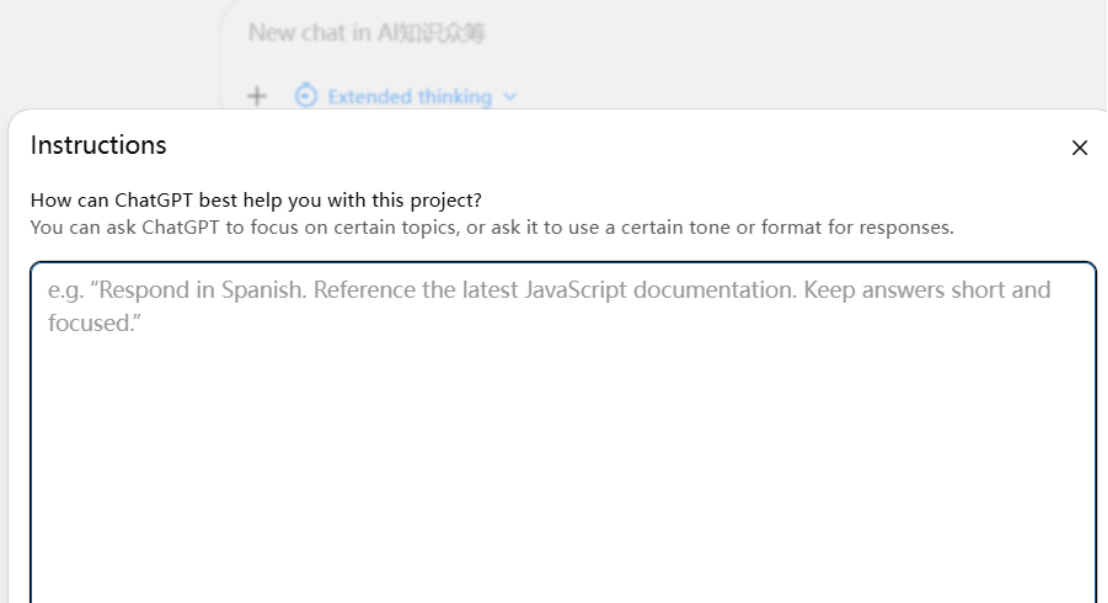This screenshot has height=603, width=1108.
Task: Close the Instructions dialog with the X
Action: [1079, 148]
